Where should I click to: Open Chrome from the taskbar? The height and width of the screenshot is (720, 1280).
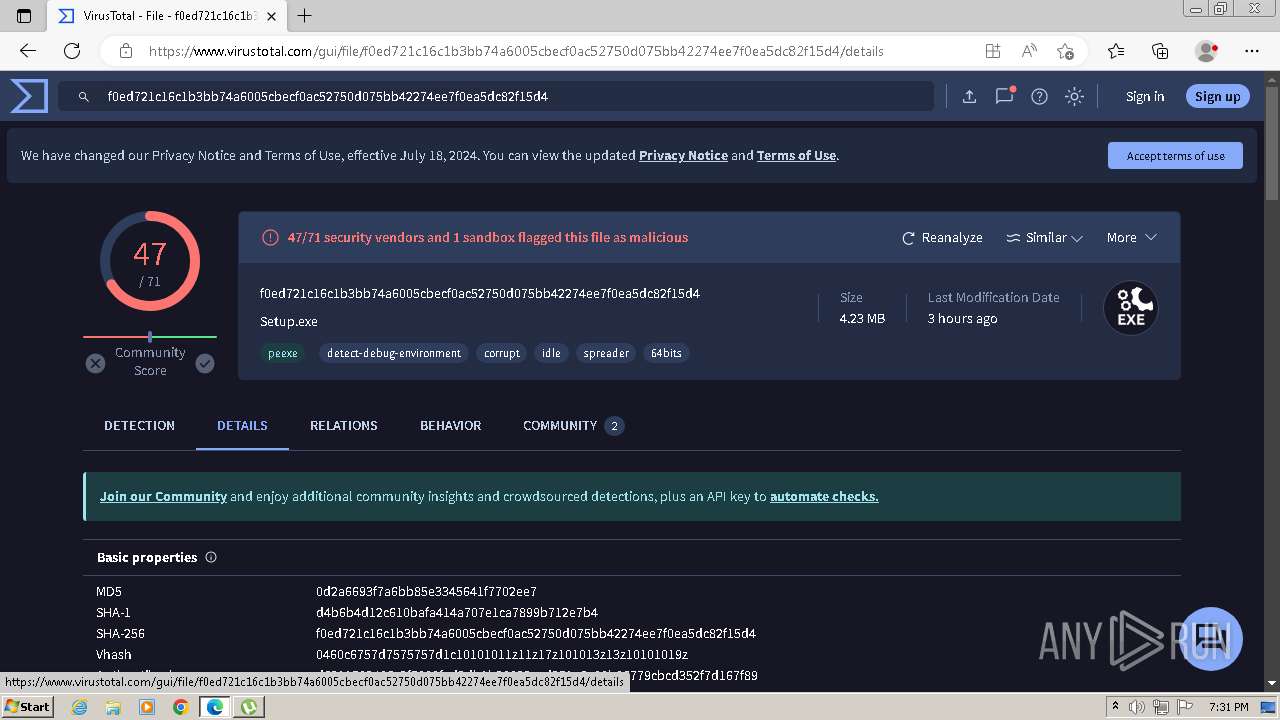[180, 707]
